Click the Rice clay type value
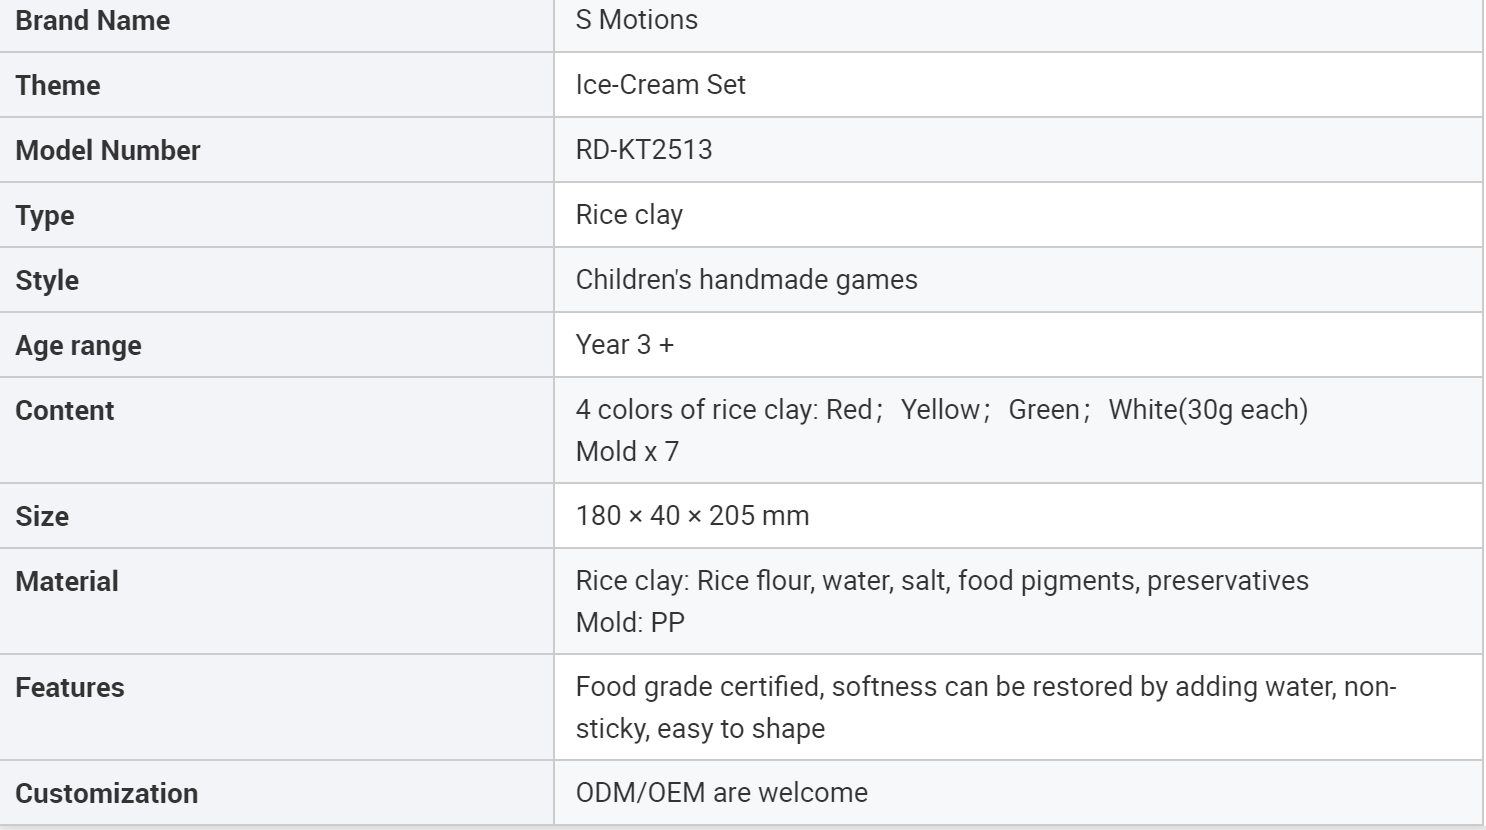 click(x=629, y=215)
